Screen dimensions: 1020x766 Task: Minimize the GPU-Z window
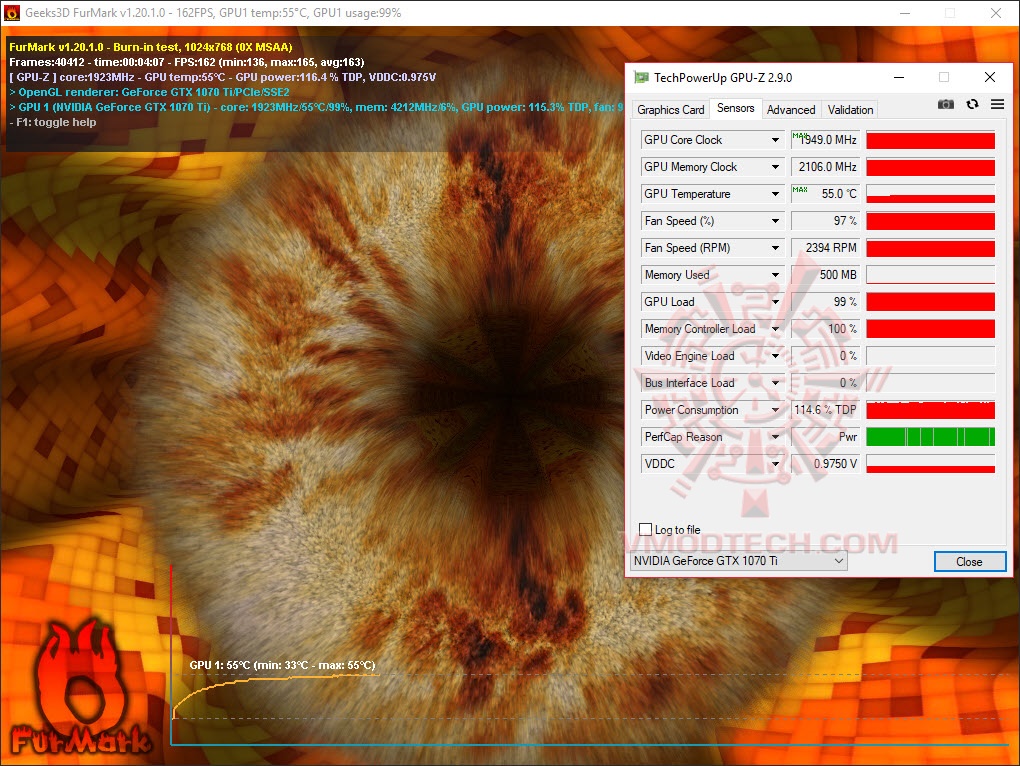click(x=899, y=77)
